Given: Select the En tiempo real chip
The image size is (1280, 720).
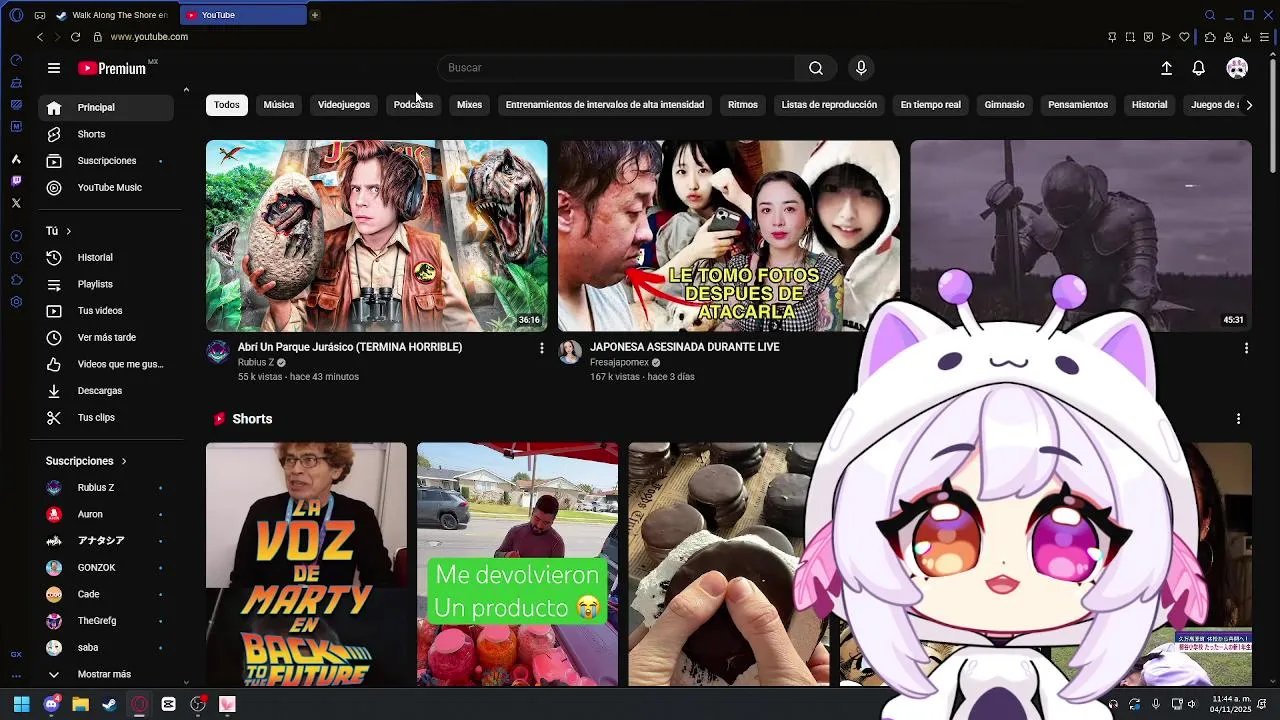Looking at the screenshot, I should tap(930, 105).
